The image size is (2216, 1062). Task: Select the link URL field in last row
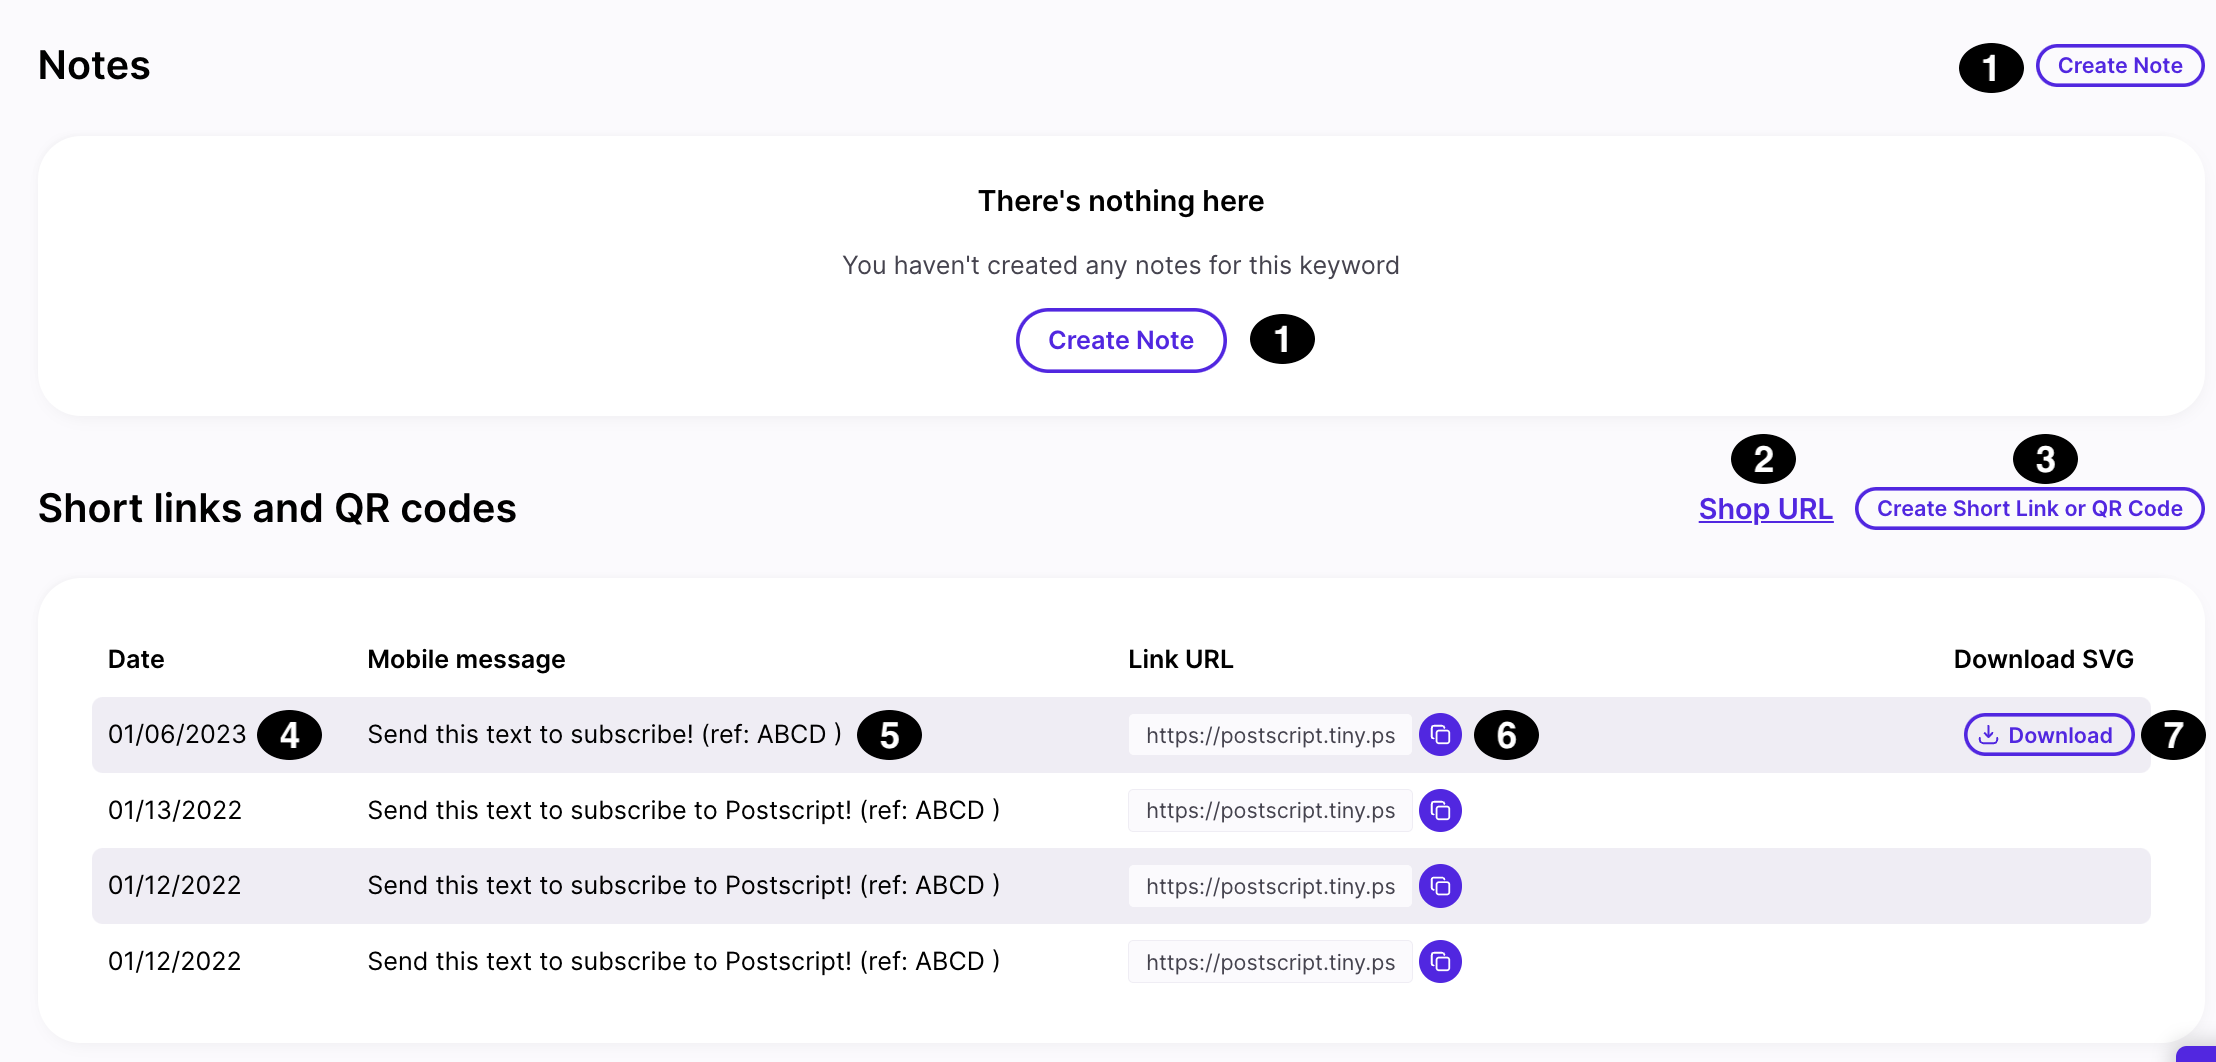coord(1270,962)
